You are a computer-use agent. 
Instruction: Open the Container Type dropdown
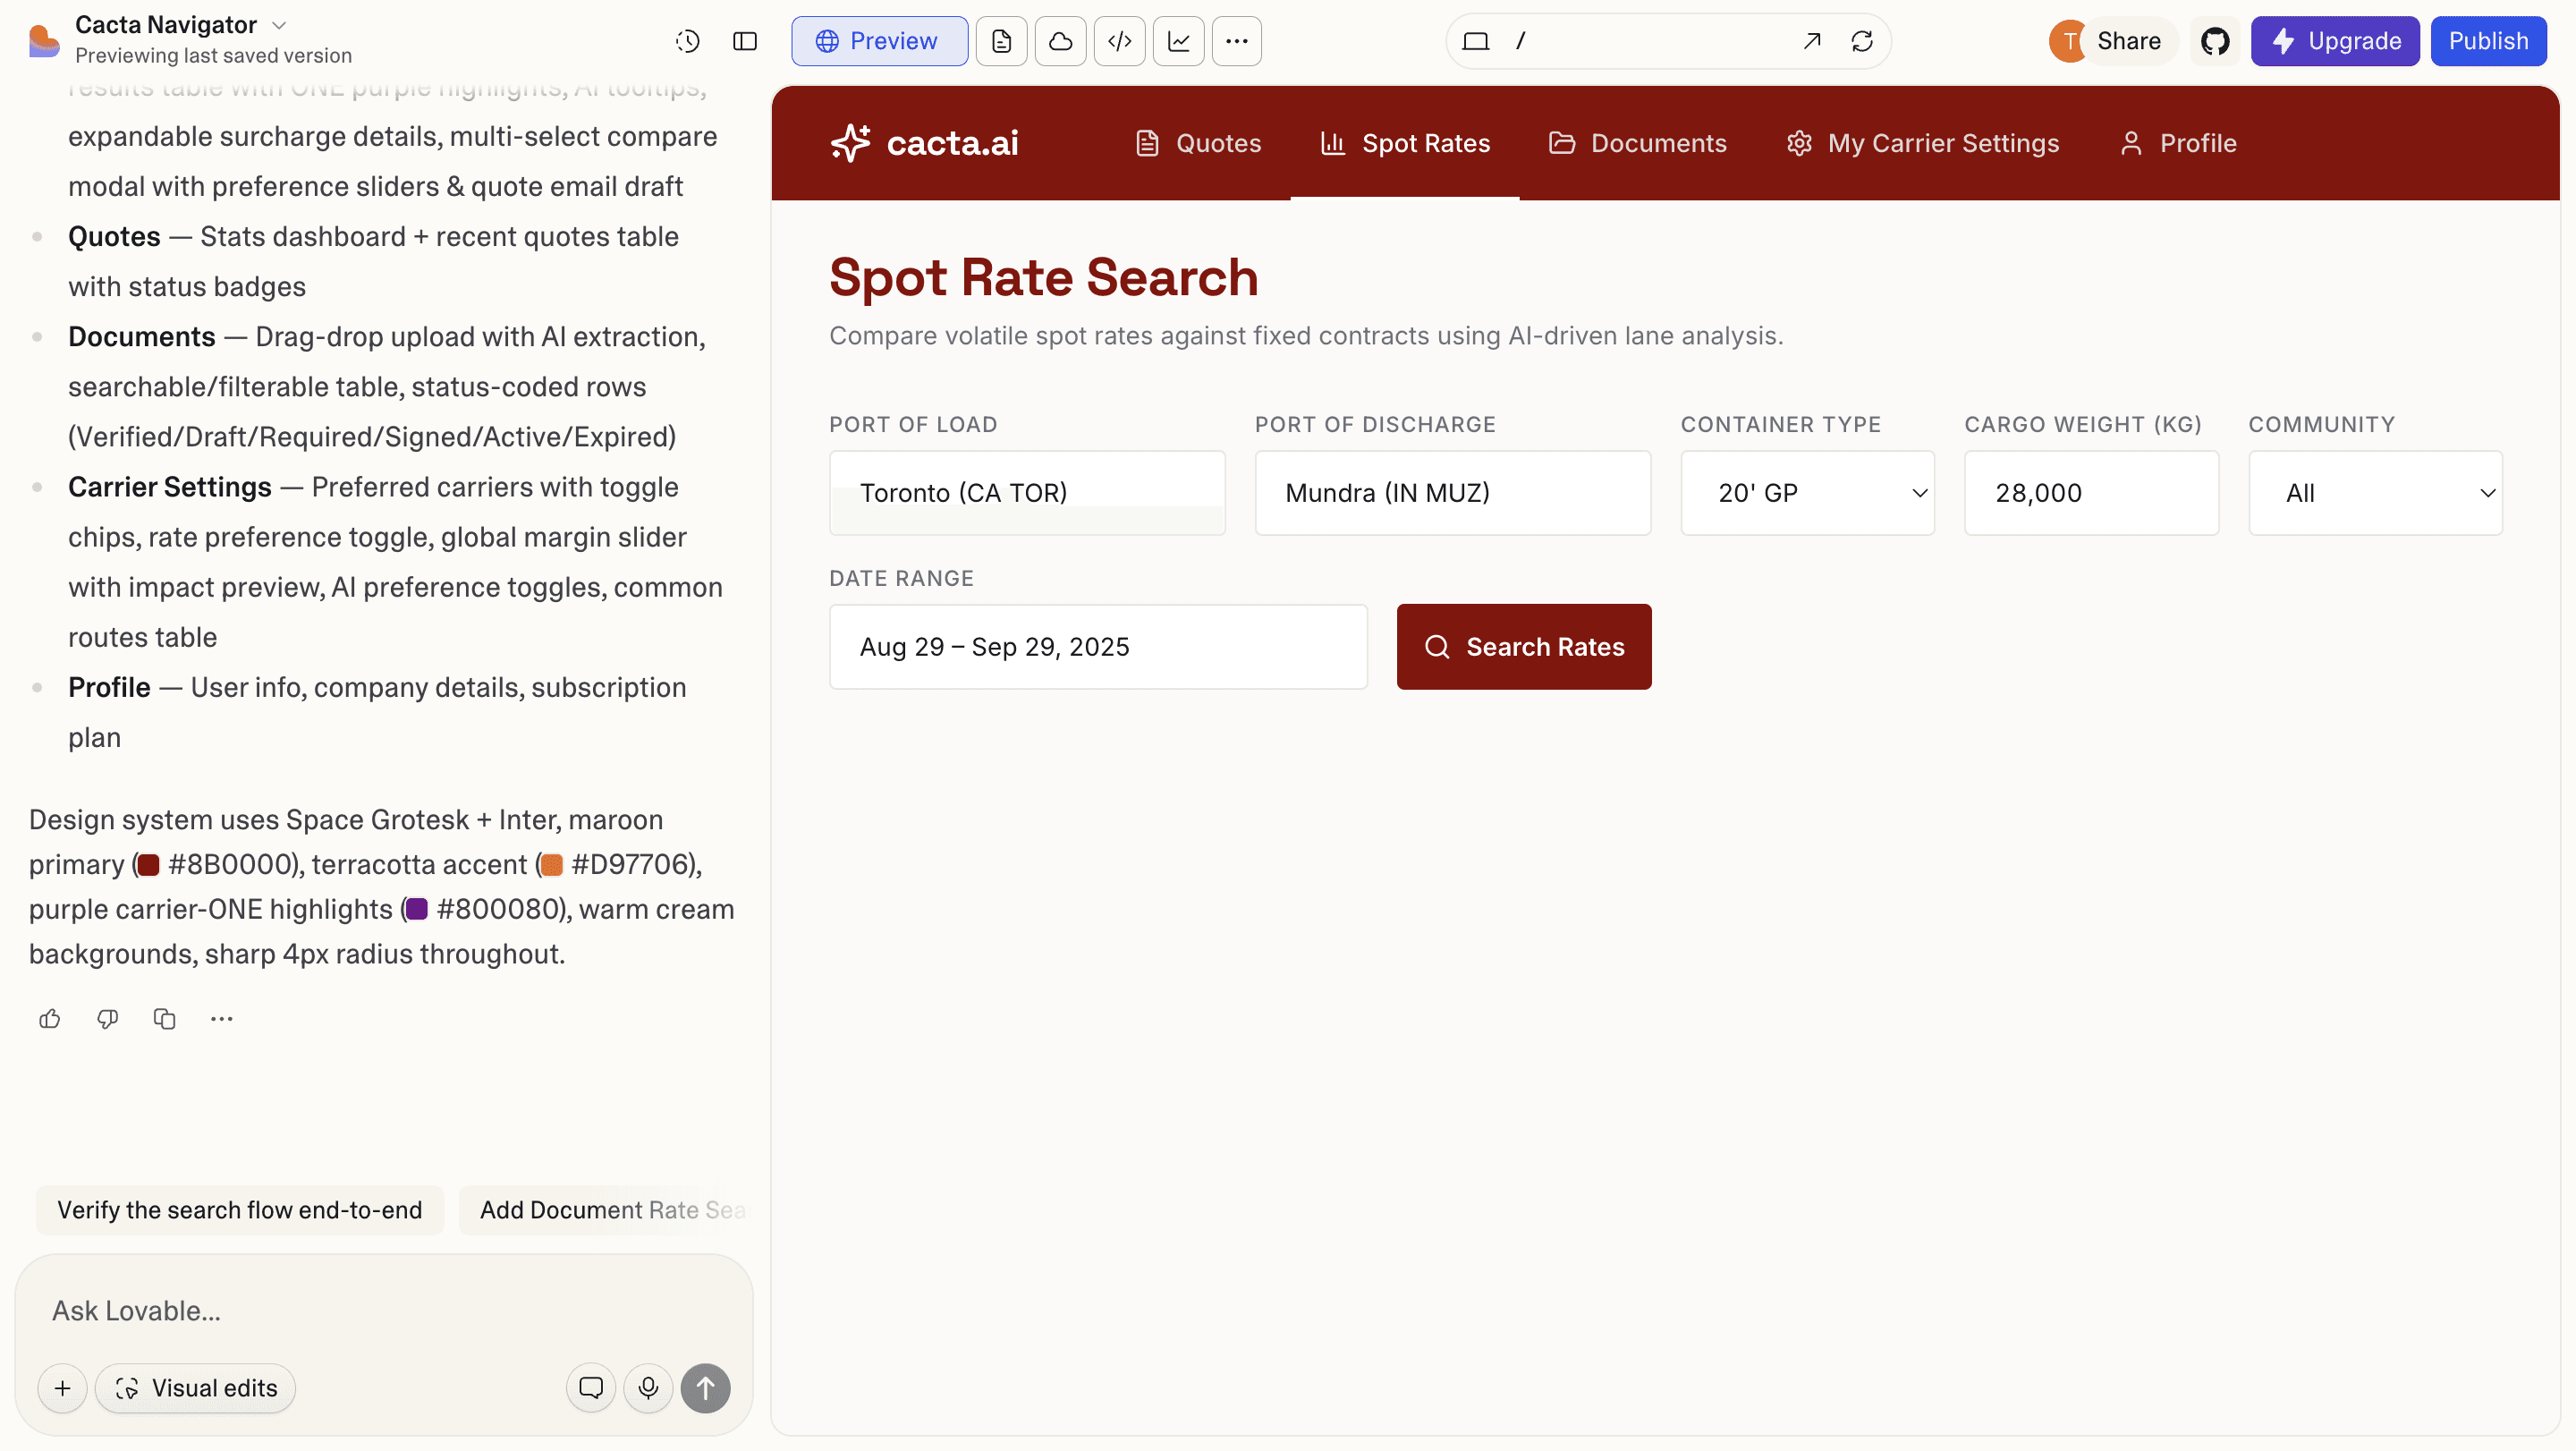pyautogui.click(x=1806, y=493)
